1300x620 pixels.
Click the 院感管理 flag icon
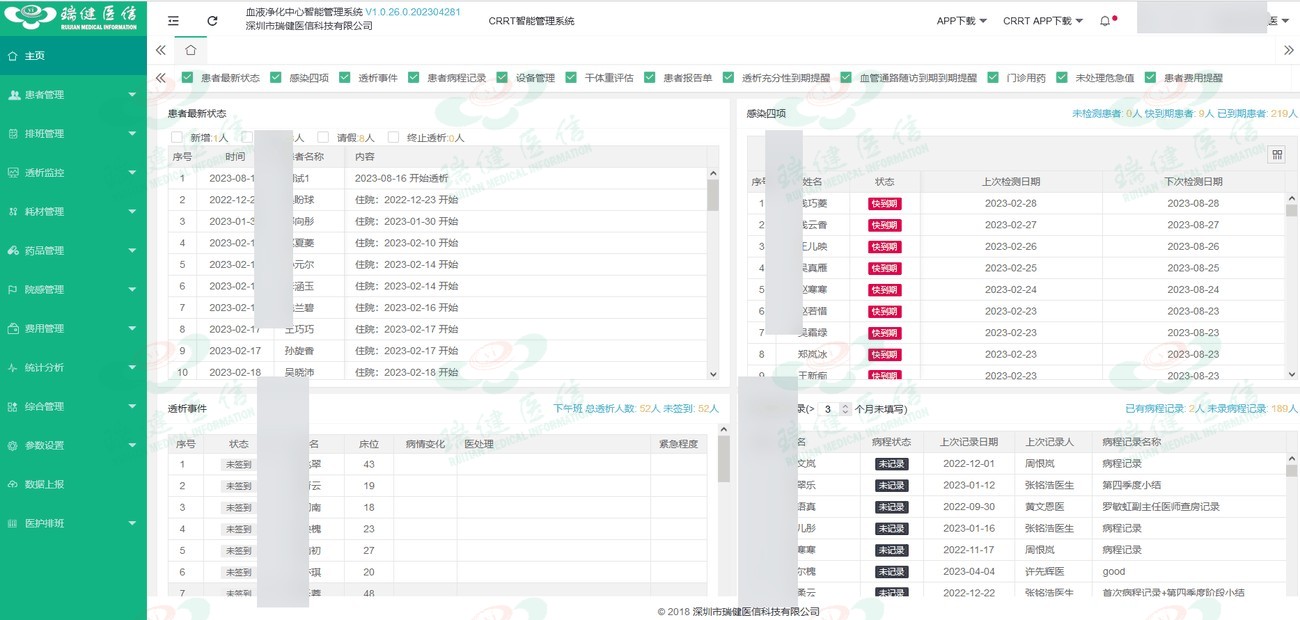pos(14,290)
